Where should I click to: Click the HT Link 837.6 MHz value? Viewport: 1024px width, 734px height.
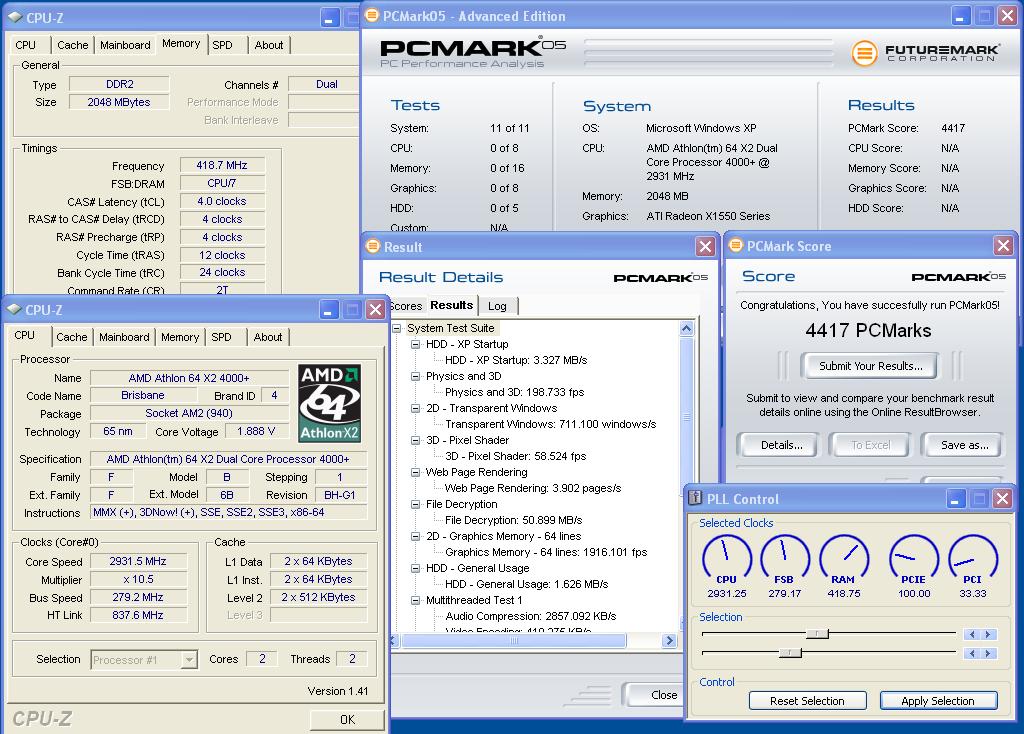click(138, 614)
